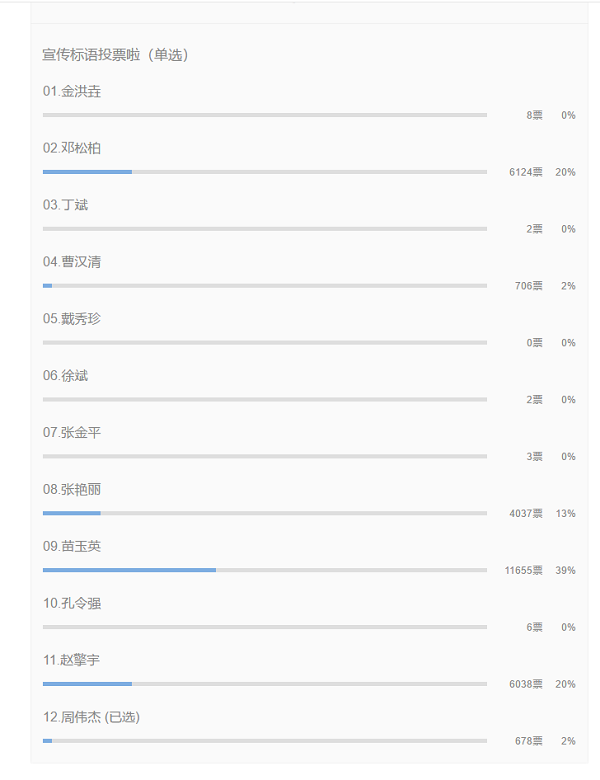Select the poll title 宣传标语投票啦
Image resolution: width=600 pixels, height=780 pixels.
[x=92, y=55]
